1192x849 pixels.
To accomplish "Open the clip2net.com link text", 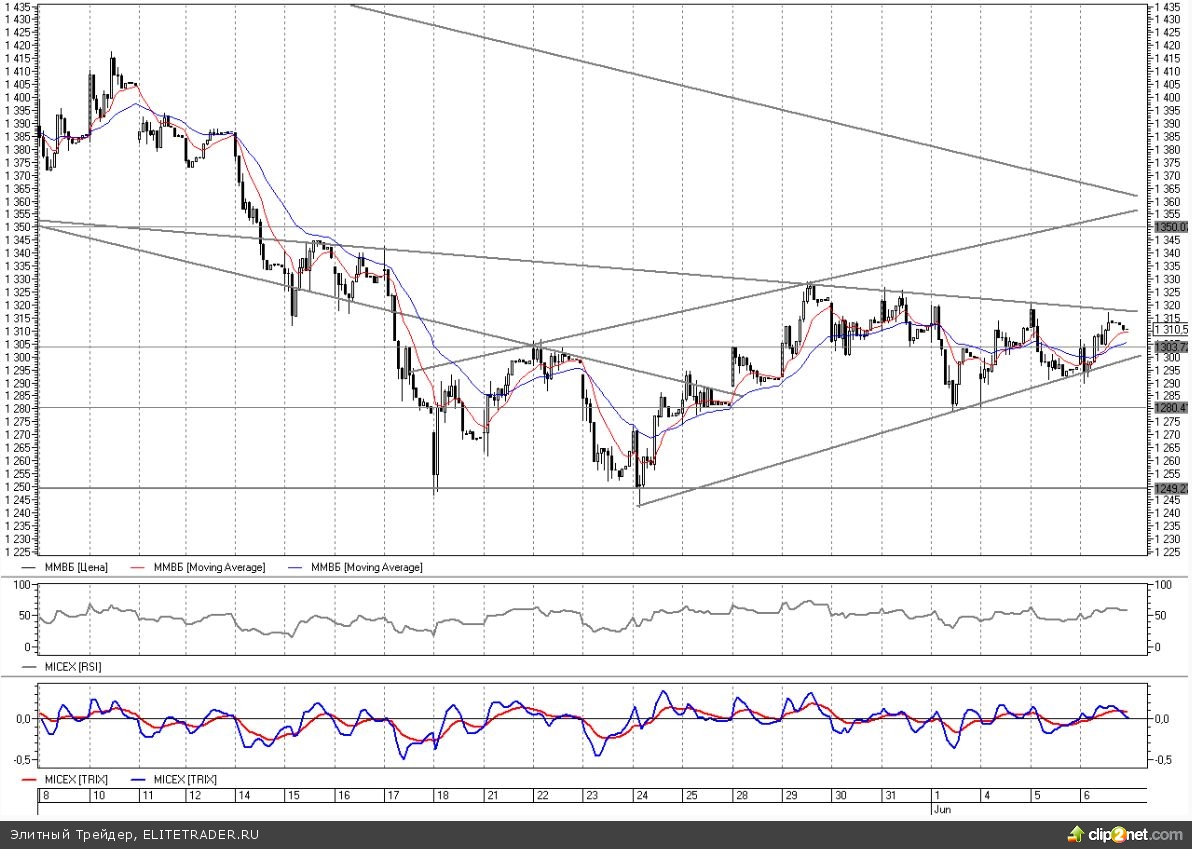I will click(x=1135, y=834).
